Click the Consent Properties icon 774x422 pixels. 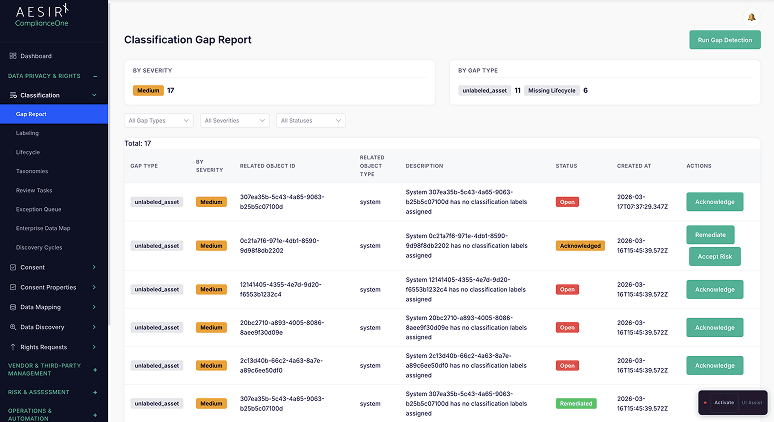12,287
